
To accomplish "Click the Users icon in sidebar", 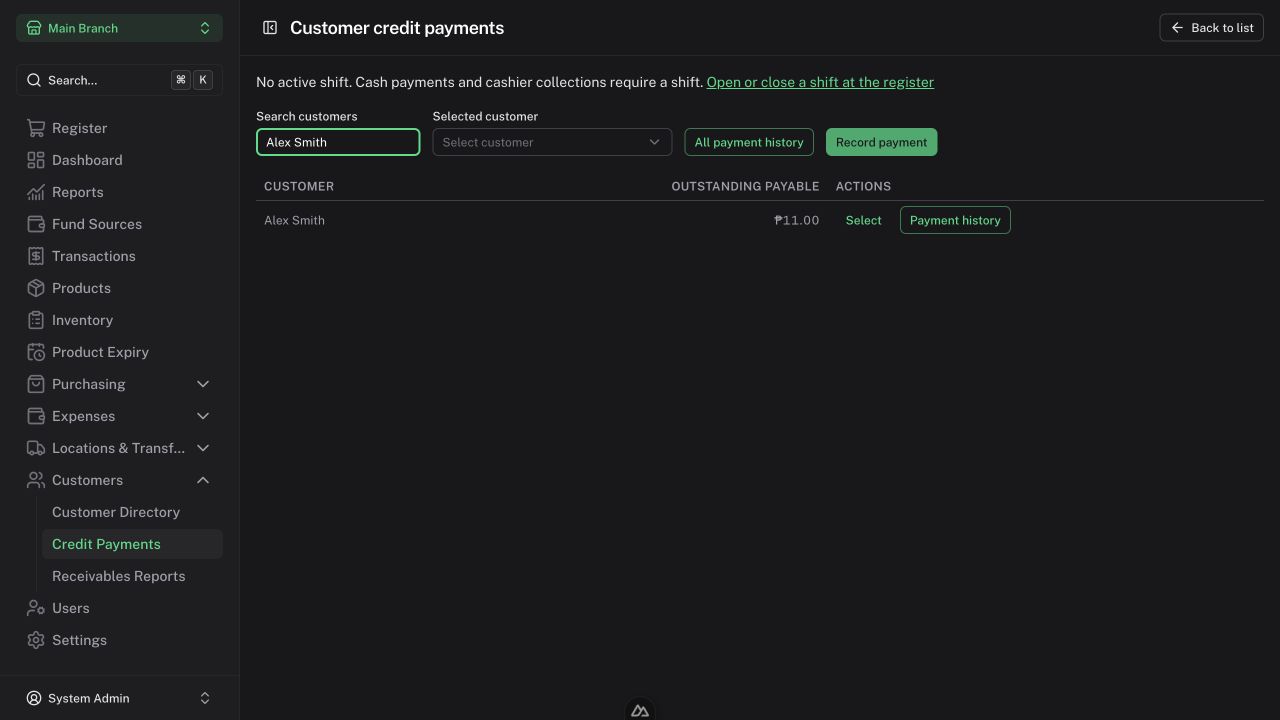I will pos(36,608).
